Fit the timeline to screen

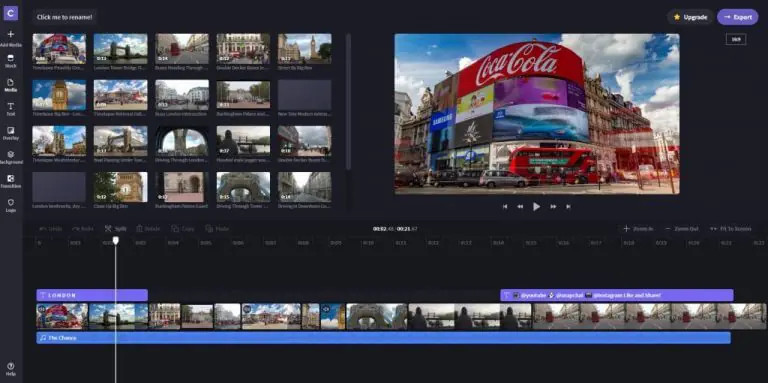(730, 229)
